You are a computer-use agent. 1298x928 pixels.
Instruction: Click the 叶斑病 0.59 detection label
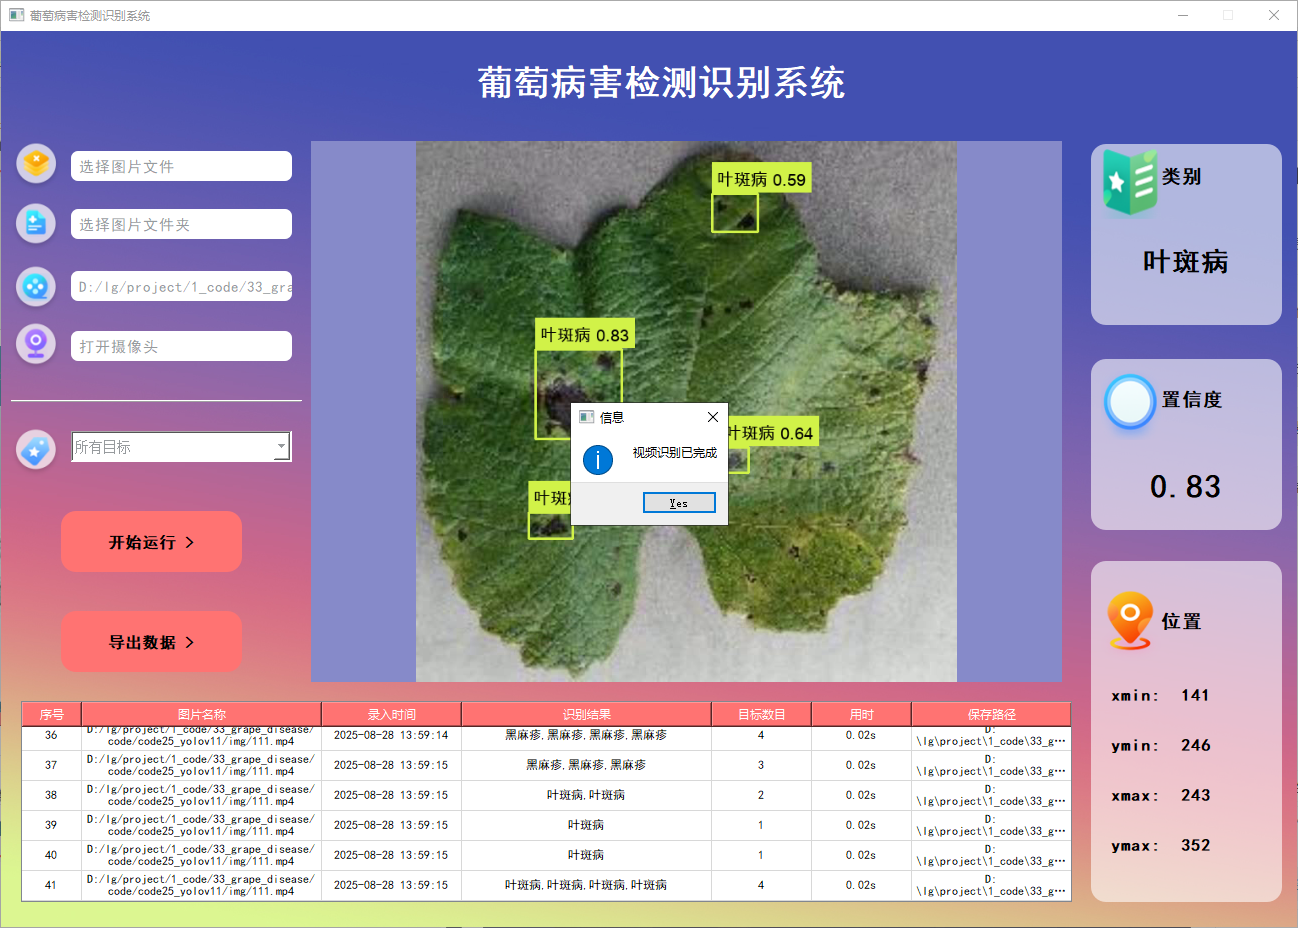[761, 179]
